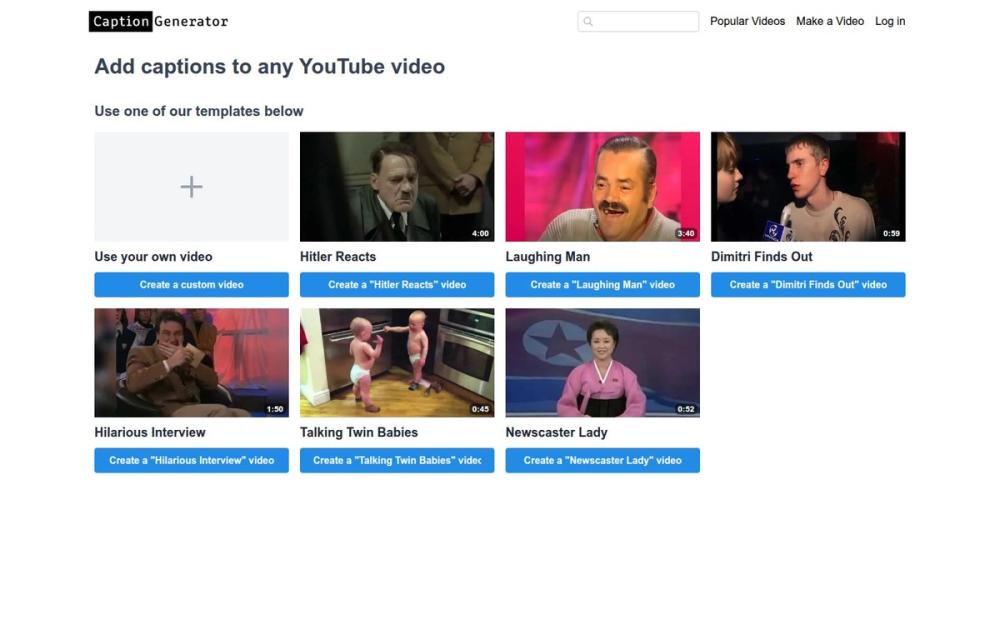Select the Hilarious Interview thumbnail
This screenshot has width=1000, height=625.
coord(191,363)
